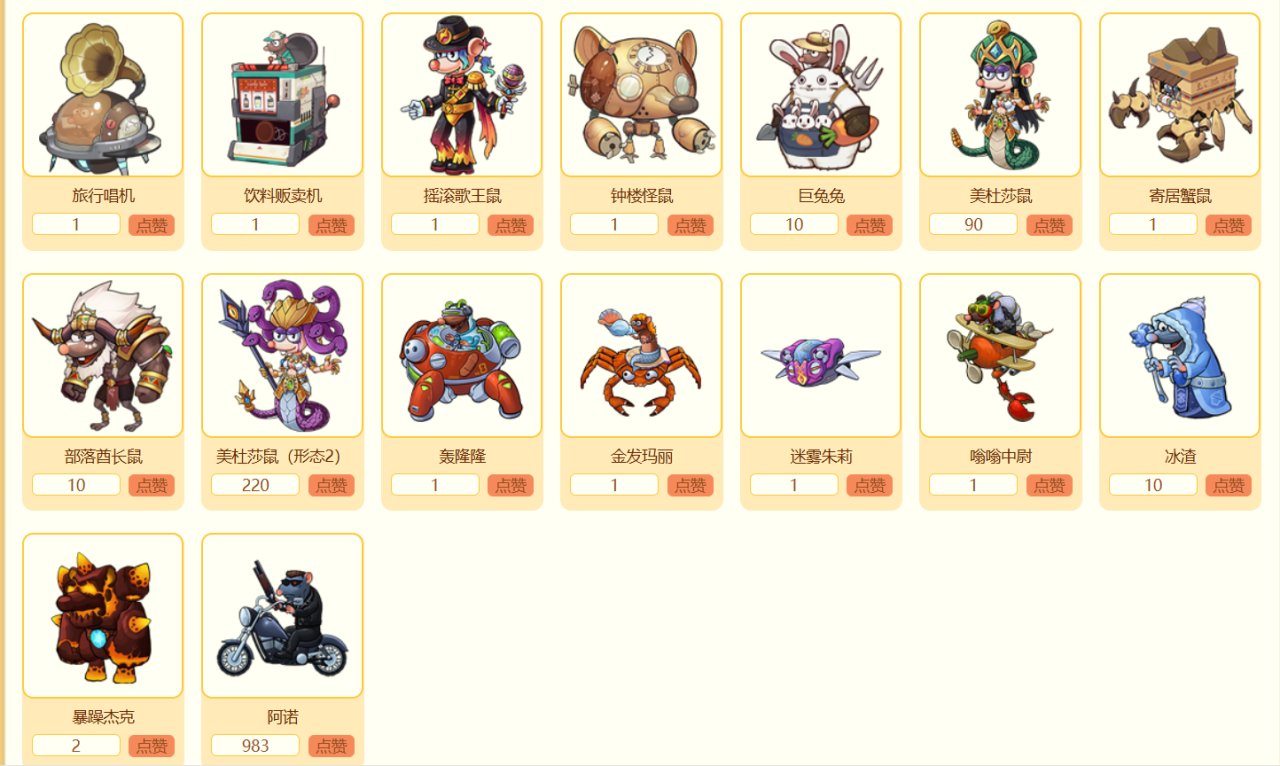
Task: Click 点赞 button for 部落酋长鼠
Action: click(152, 485)
